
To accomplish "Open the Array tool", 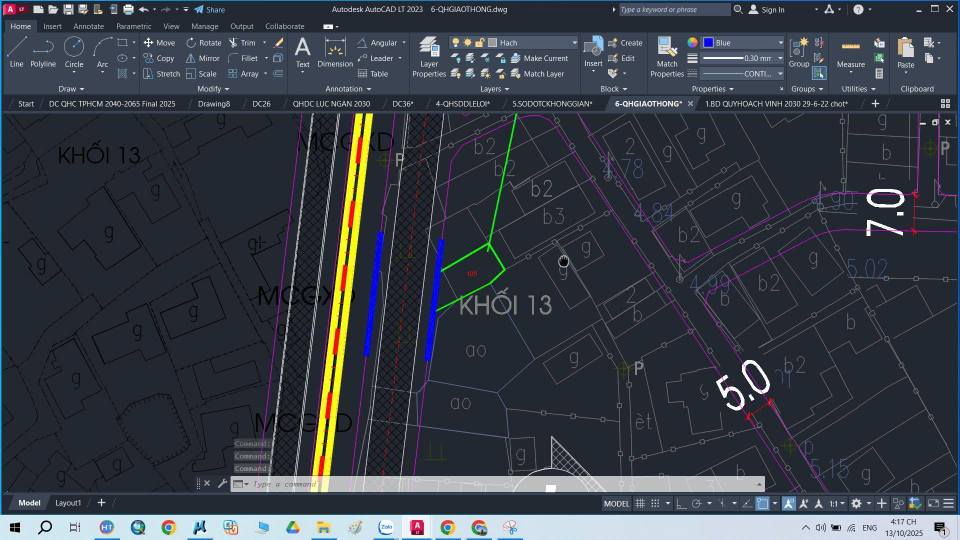I will tap(244, 73).
